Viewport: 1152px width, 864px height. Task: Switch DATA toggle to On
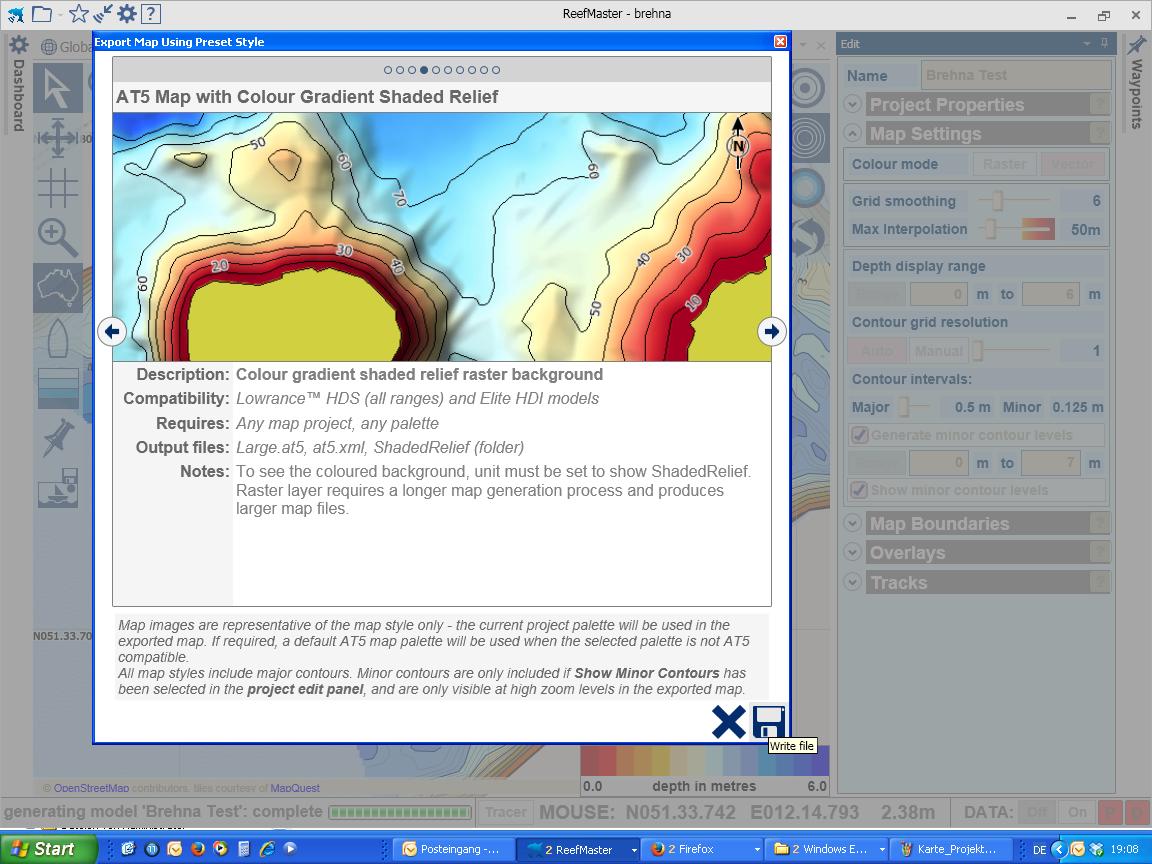point(1076,812)
